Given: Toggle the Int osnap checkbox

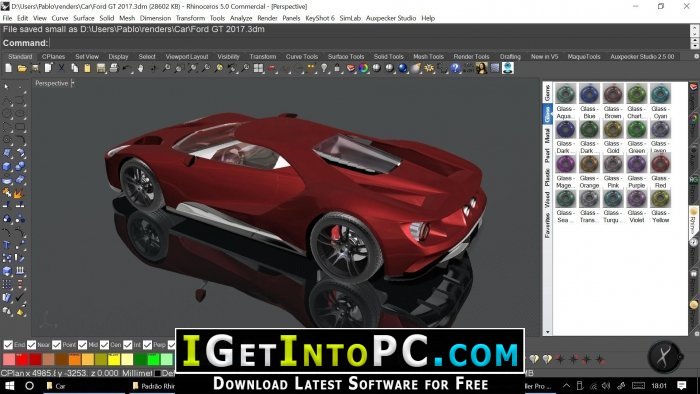Looking at the screenshot, I should pos(128,344).
